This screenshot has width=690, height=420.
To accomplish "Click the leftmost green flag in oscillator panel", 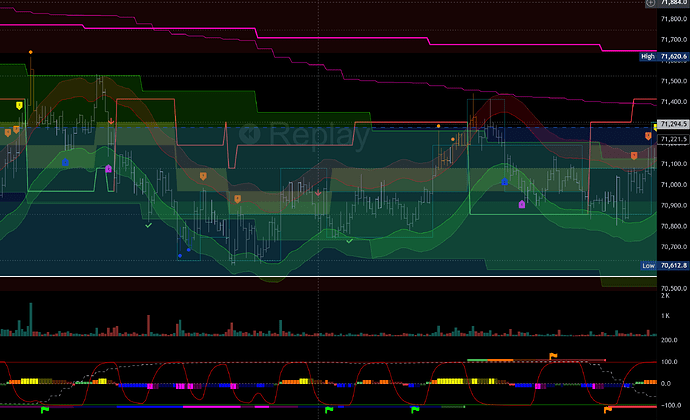I will 43,408.
